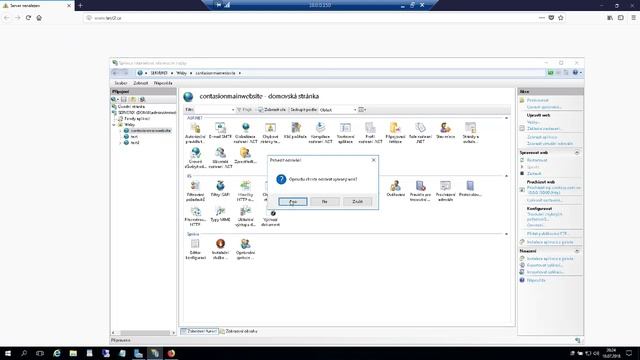
Task: Open the Protokolování icon
Action: tap(470, 189)
